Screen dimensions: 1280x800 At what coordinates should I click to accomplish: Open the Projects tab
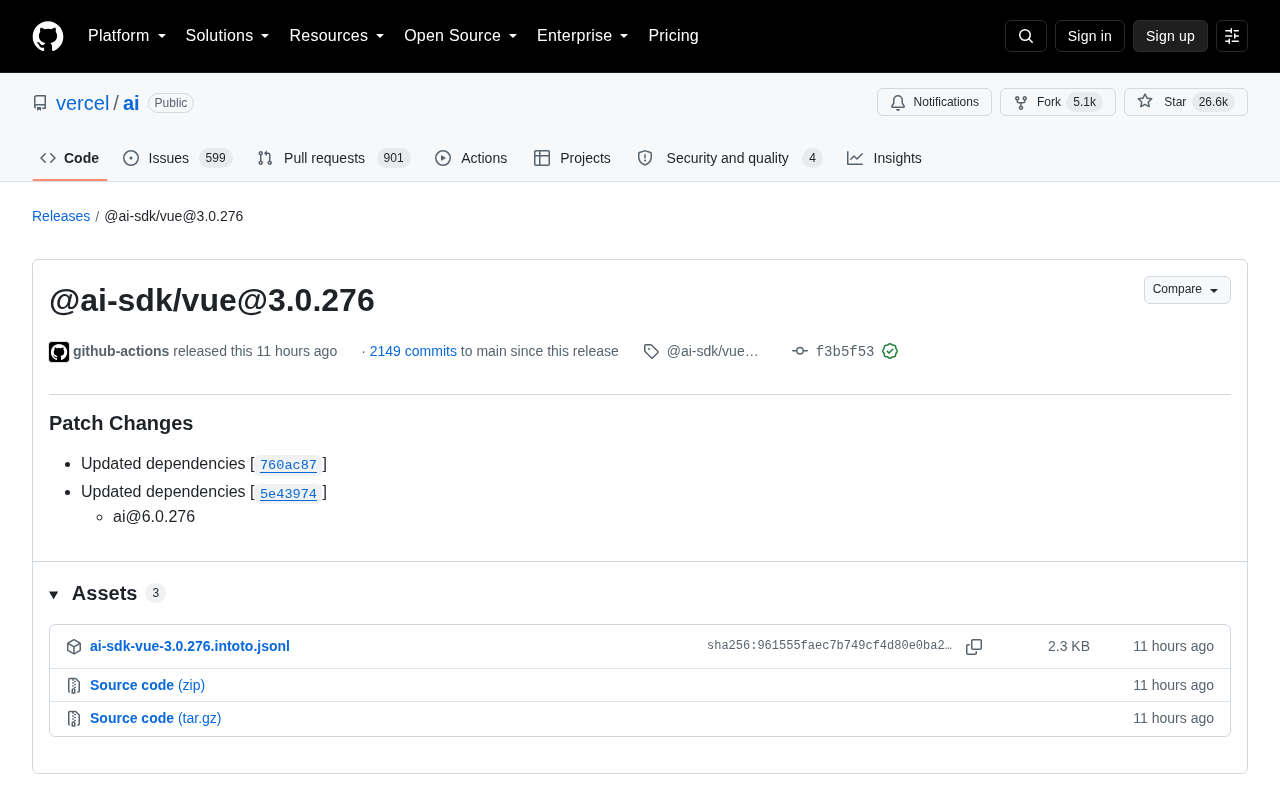pos(572,158)
